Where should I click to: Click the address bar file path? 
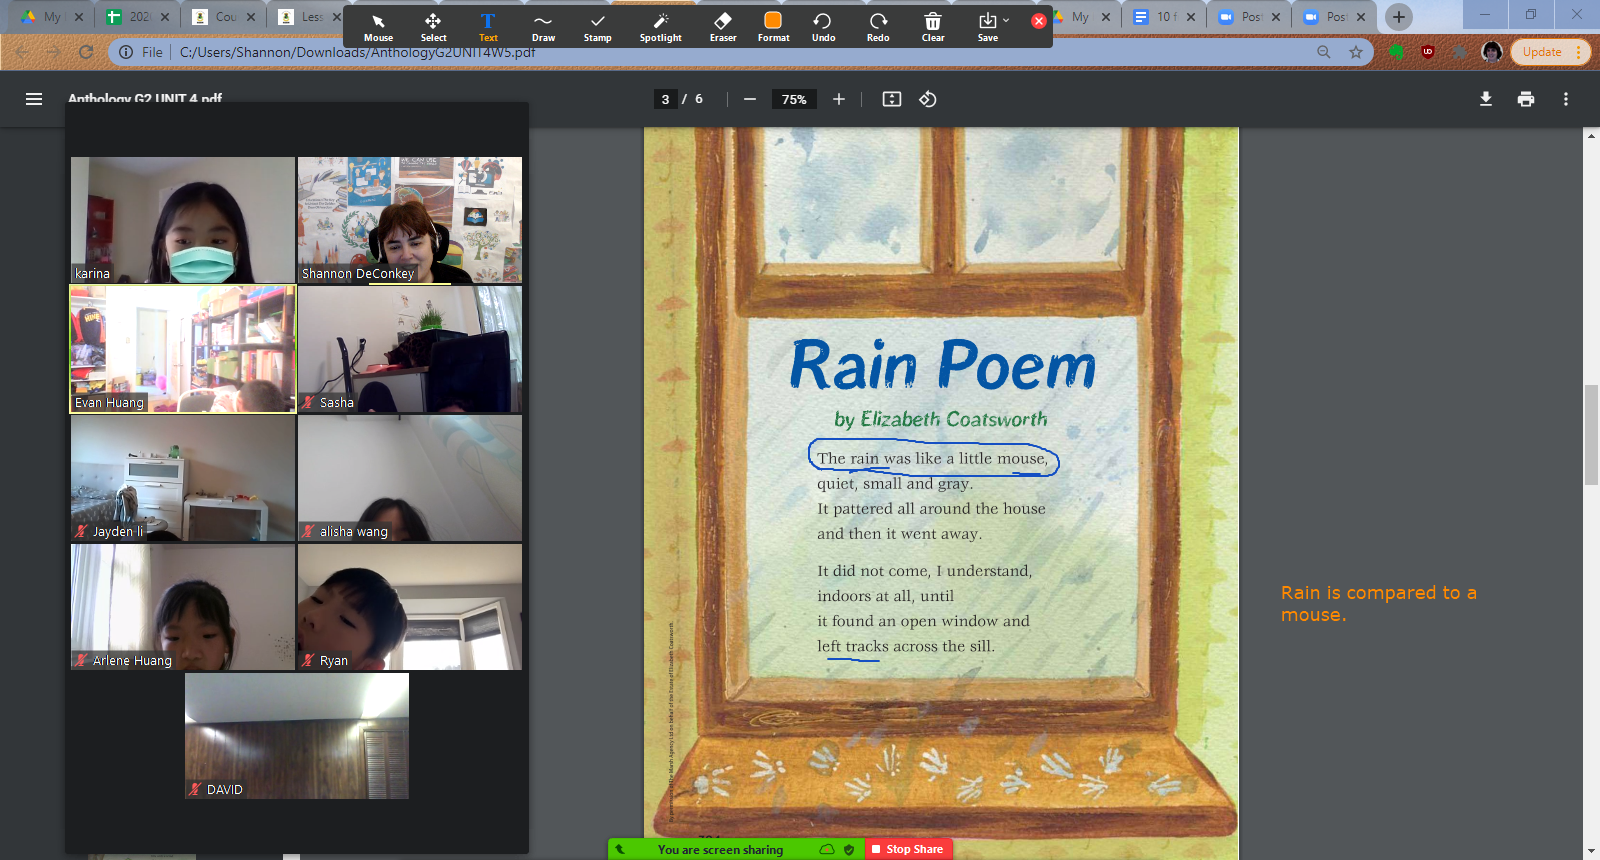pyautogui.click(x=357, y=52)
